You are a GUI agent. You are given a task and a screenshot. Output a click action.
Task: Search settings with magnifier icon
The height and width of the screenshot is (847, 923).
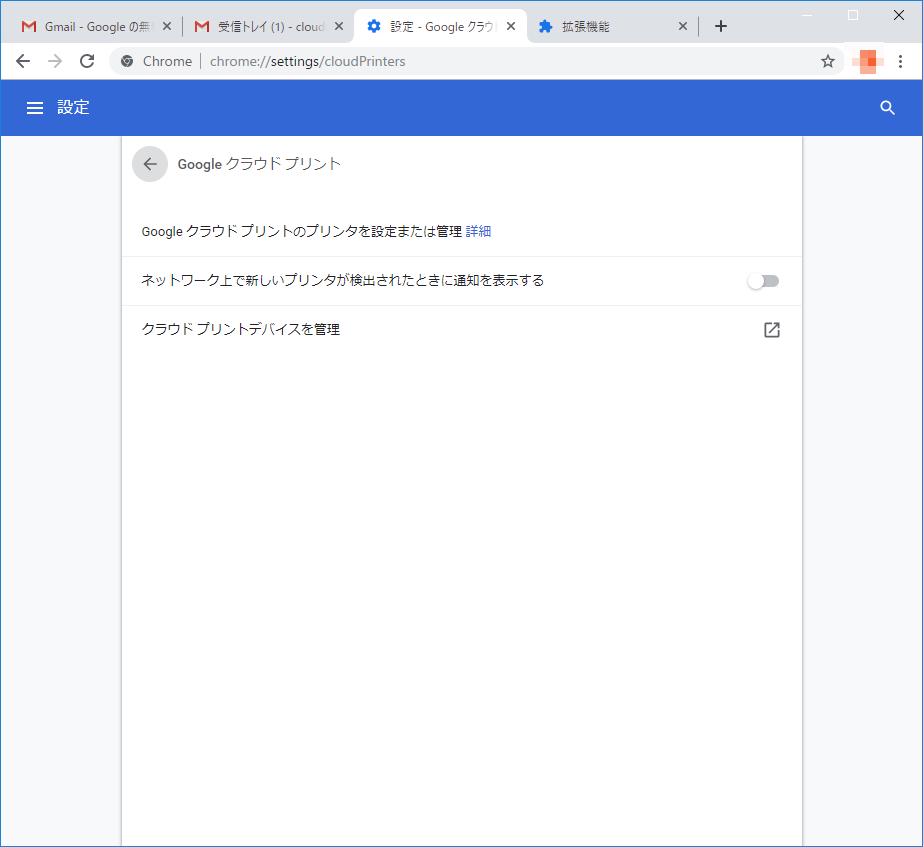tap(887, 108)
